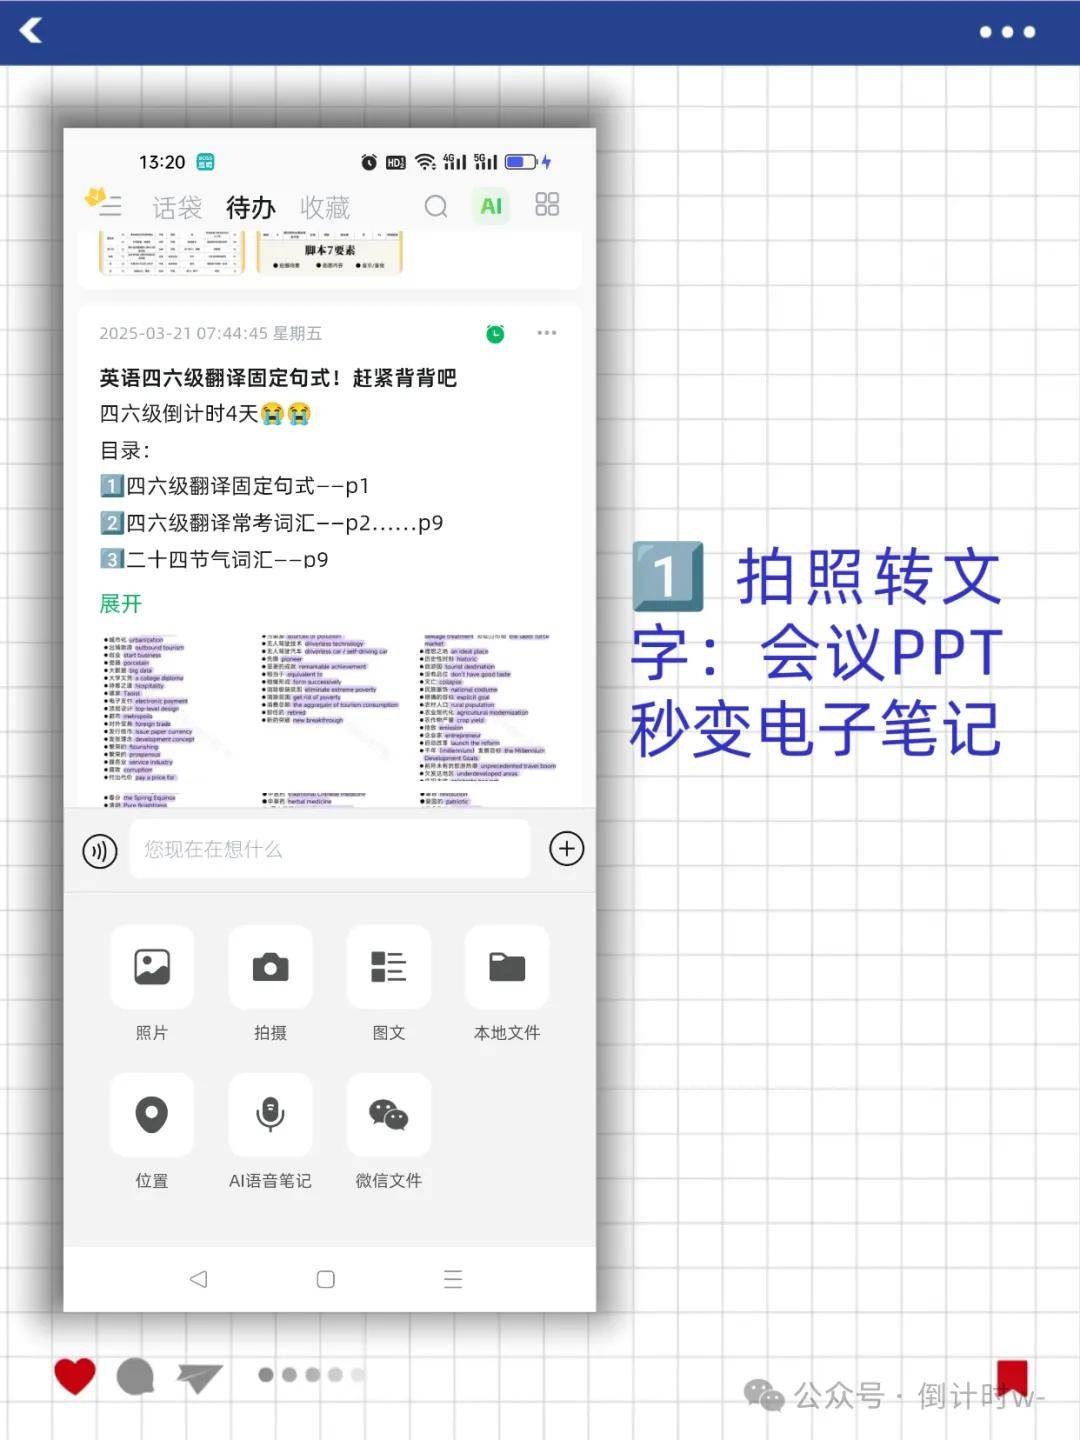Open the note's three-dot options menu
Image resolution: width=1080 pixels, height=1440 pixels.
point(546,333)
